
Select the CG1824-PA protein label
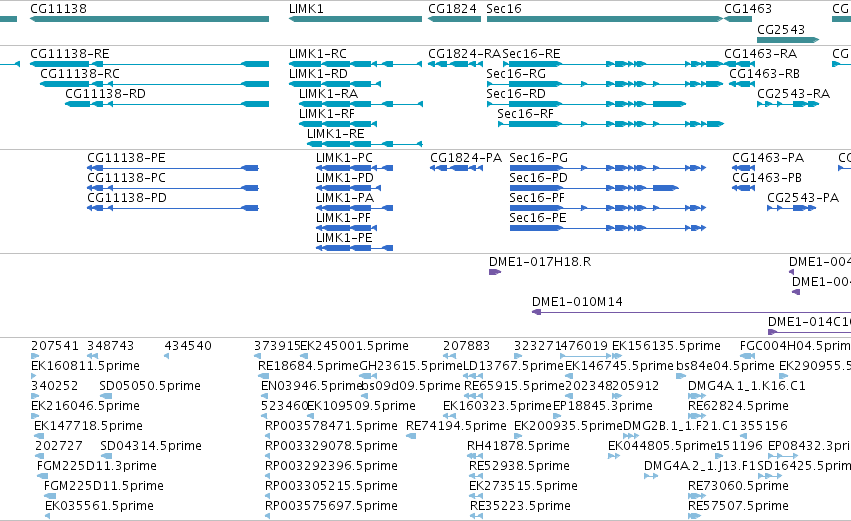(x=466, y=158)
